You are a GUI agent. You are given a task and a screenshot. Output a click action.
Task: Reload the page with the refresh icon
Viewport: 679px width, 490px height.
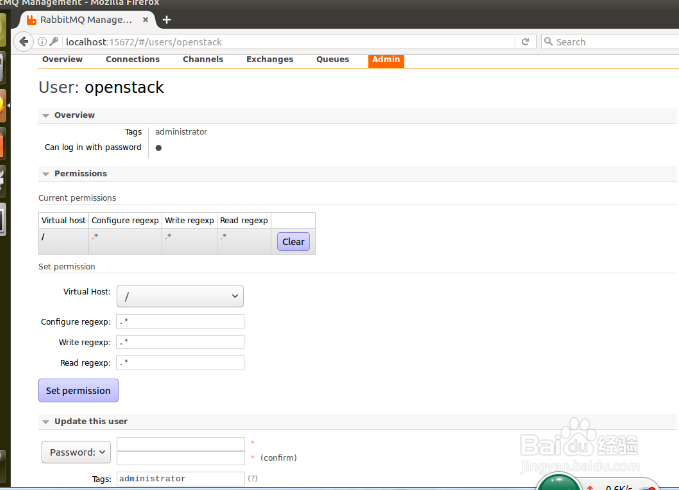point(525,42)
